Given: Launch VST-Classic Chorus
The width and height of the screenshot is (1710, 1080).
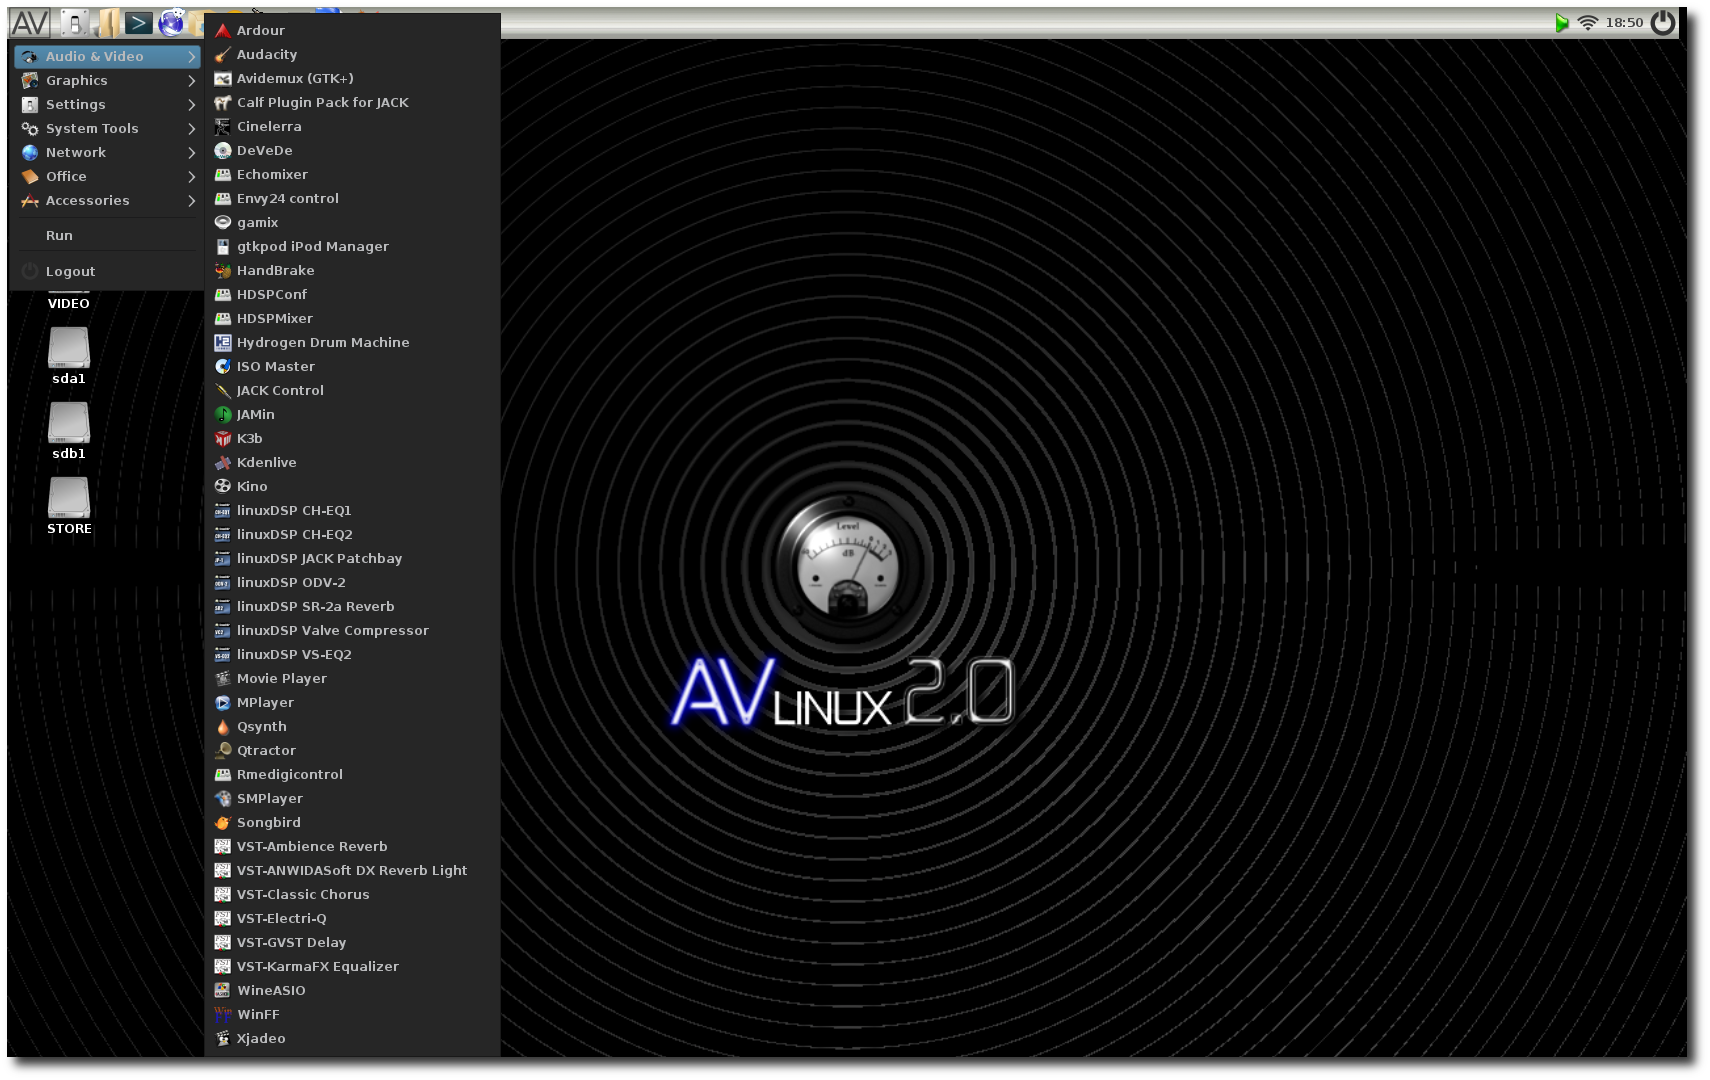Looking at the screenshot, I should point(352,895).
